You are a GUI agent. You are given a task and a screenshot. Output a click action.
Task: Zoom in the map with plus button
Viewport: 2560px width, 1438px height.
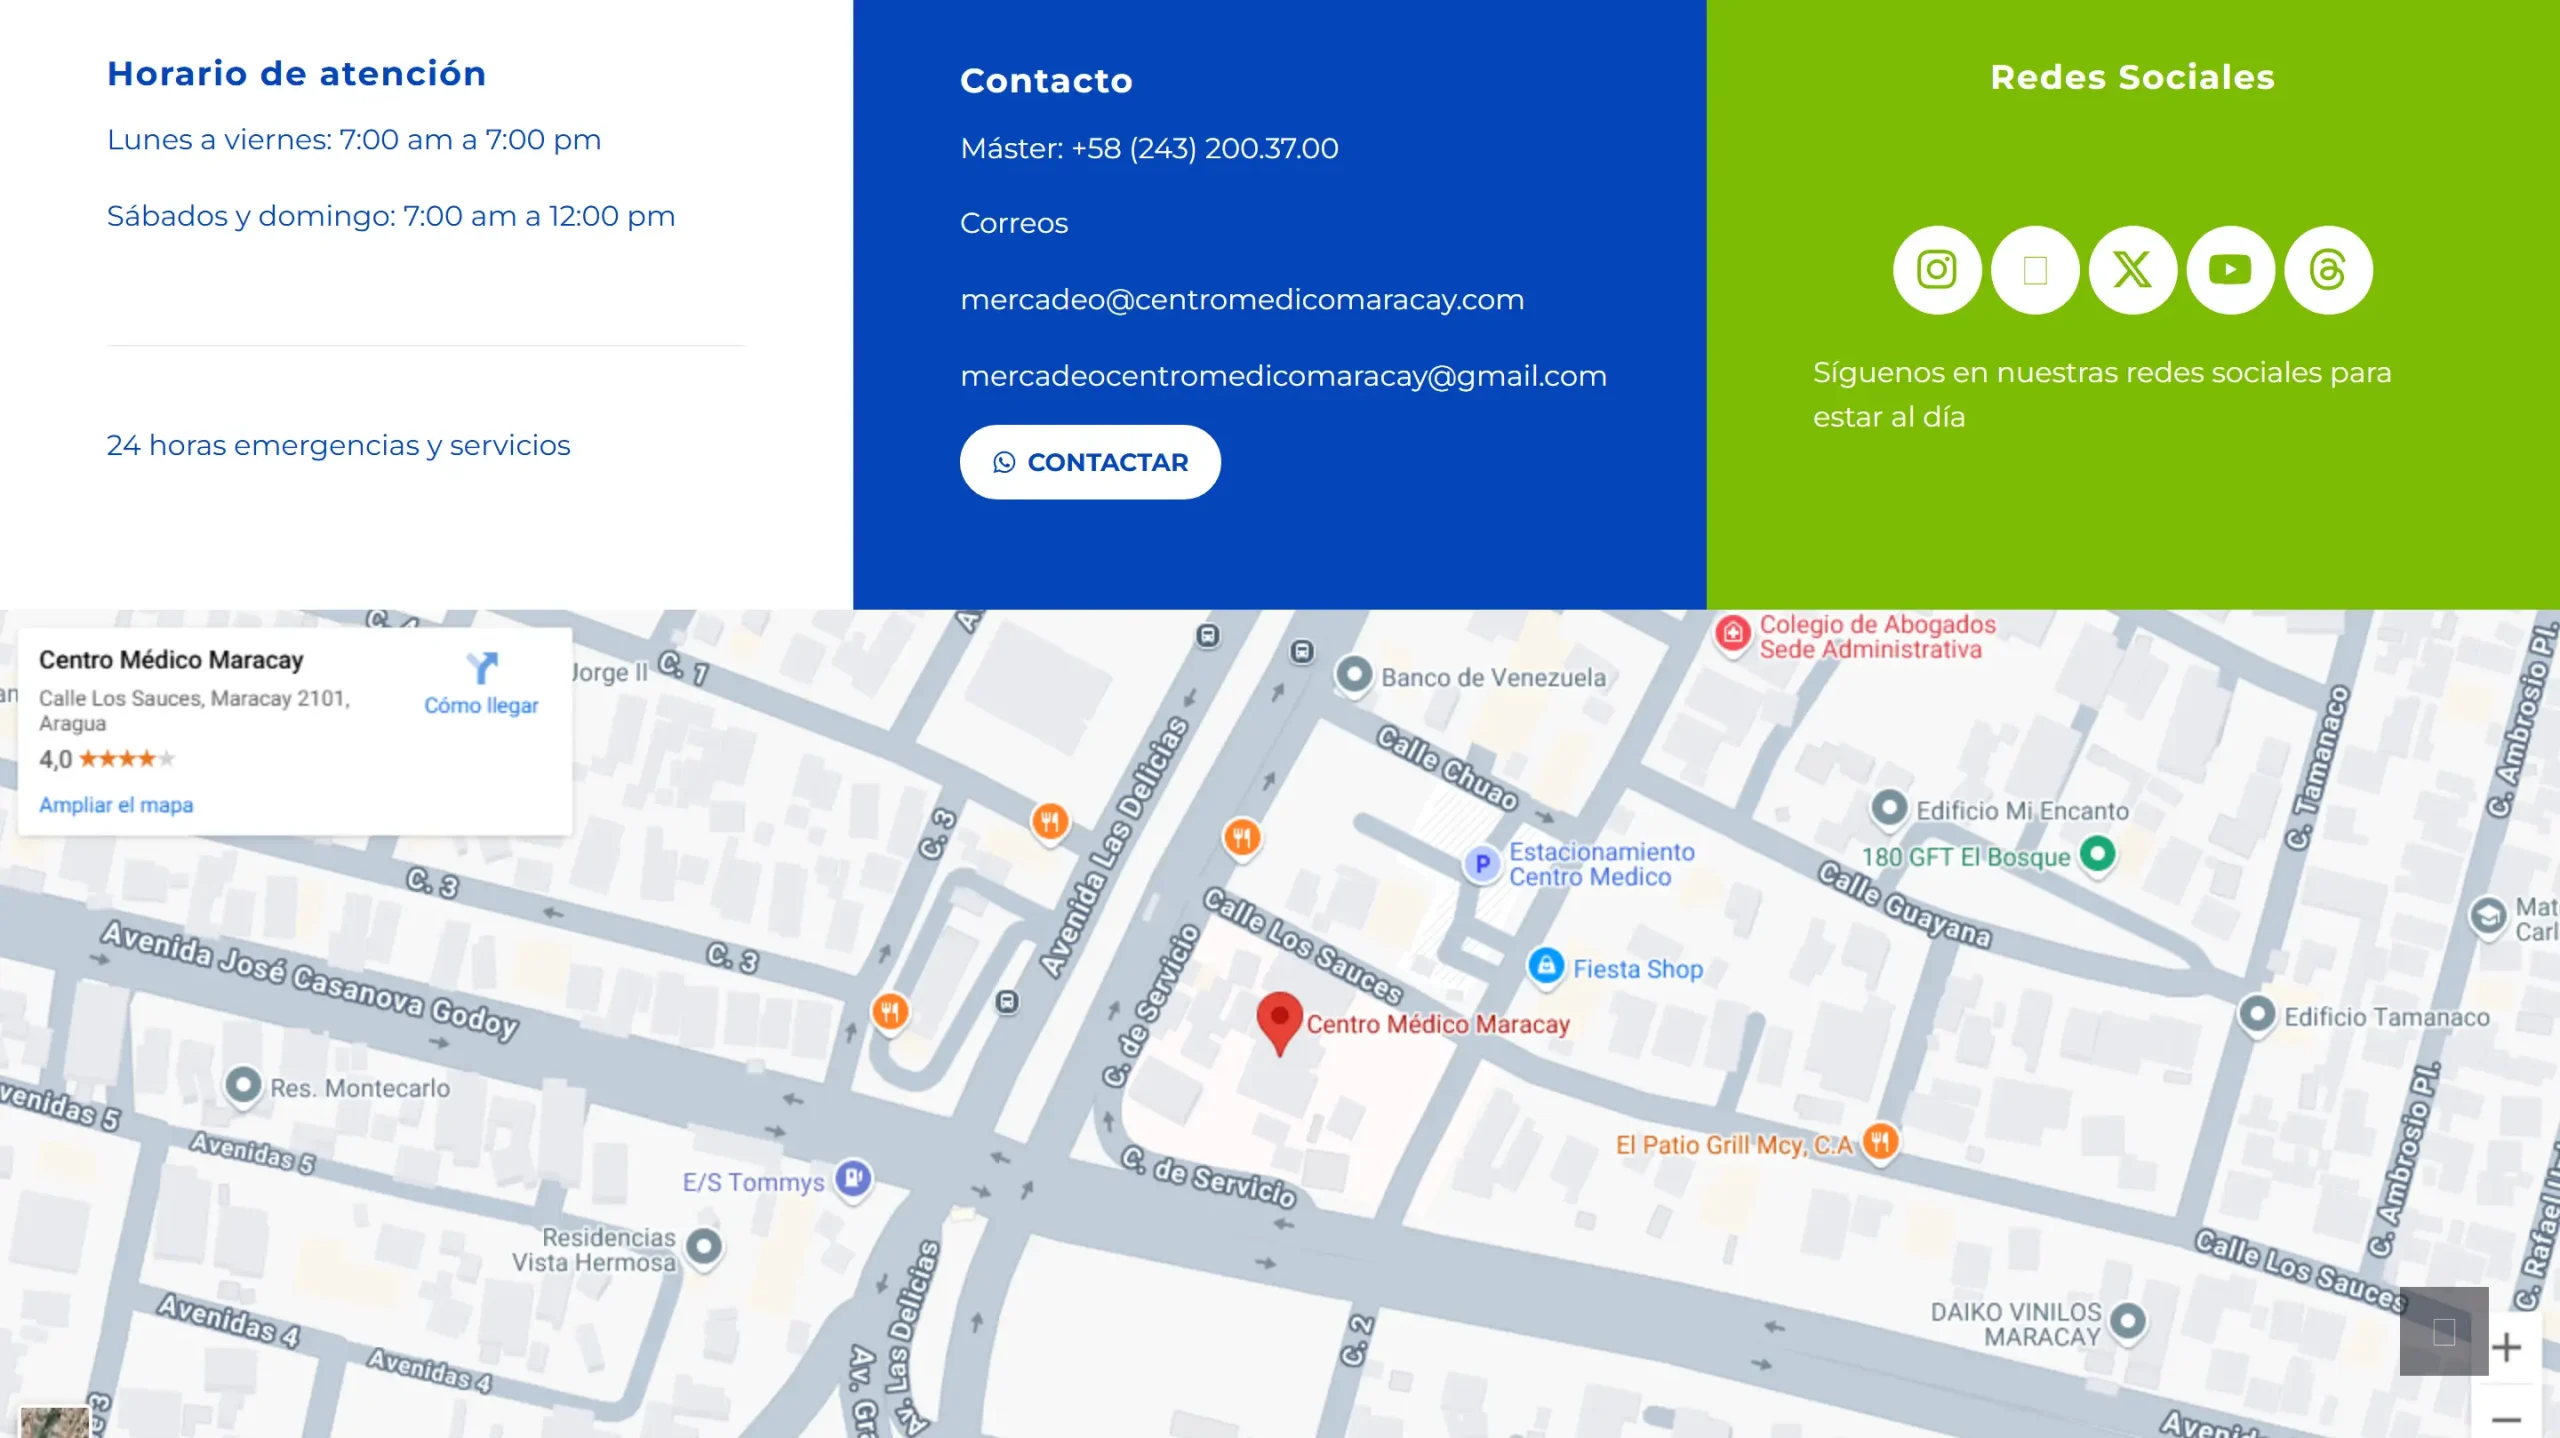click(2506, 1348)
